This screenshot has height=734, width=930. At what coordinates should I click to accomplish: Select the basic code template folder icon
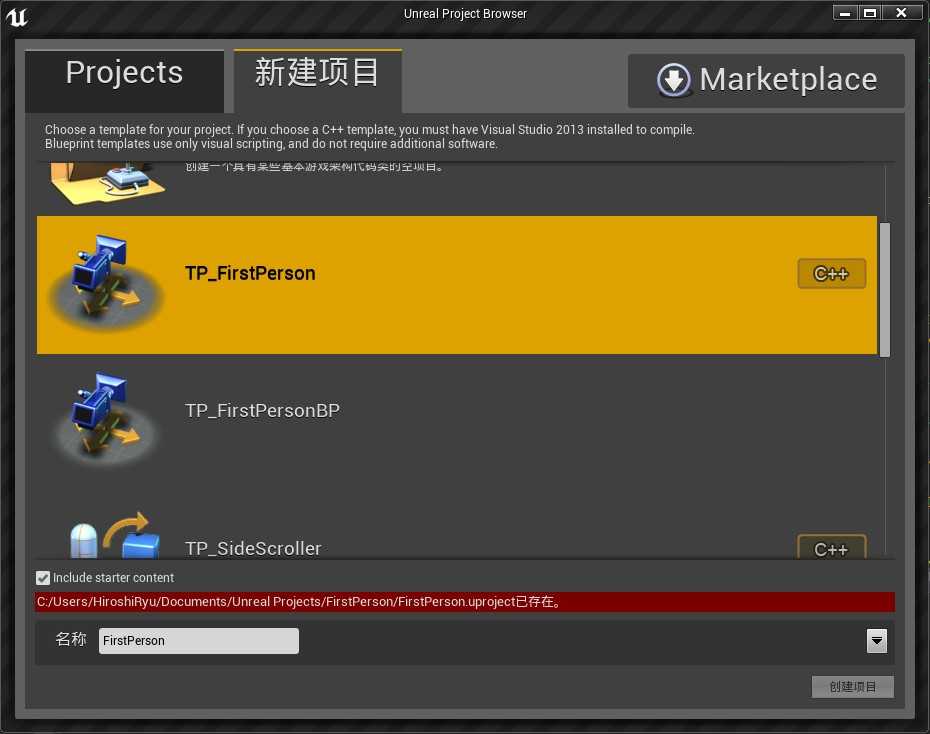[108, 183]
